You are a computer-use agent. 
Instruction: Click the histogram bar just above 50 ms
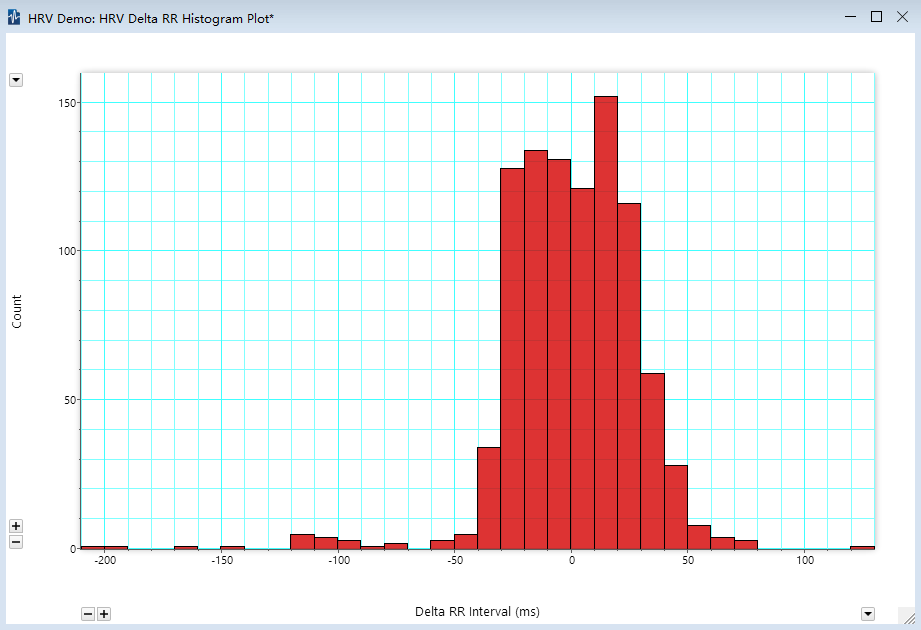click(699, 537)
